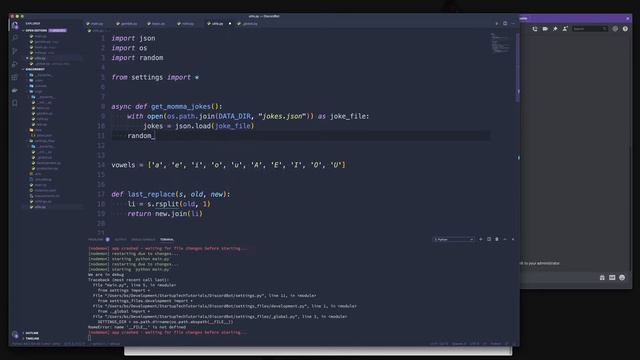Add friends to DM in Discord window
The height and width of the screenshot is (360, 640).
point(565,29)
